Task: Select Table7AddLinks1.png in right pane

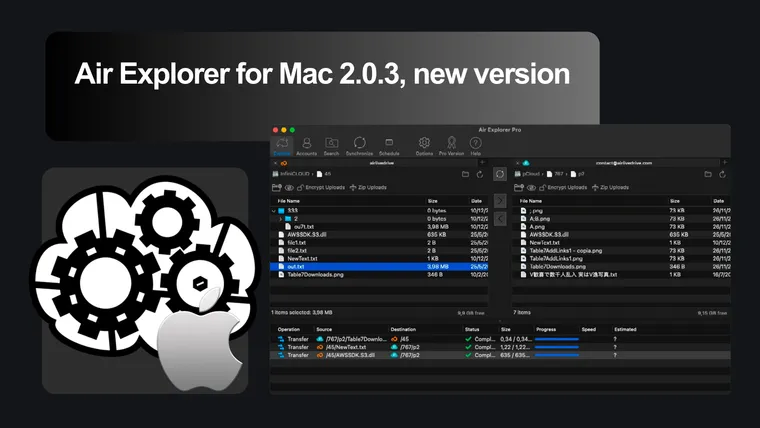Action: point(621,258)
